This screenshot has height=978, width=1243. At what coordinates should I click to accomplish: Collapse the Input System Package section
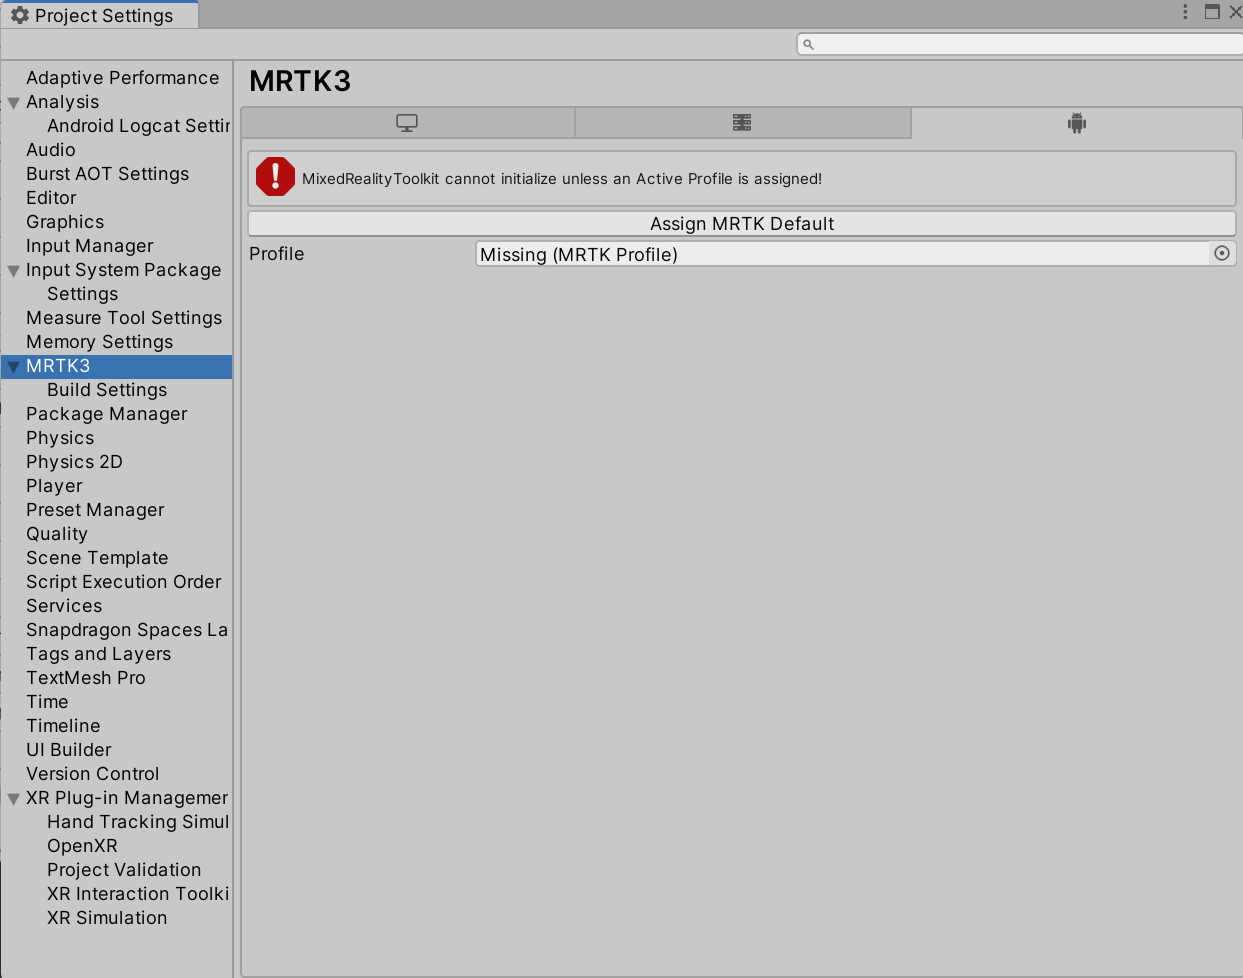(x=14, y=270)
